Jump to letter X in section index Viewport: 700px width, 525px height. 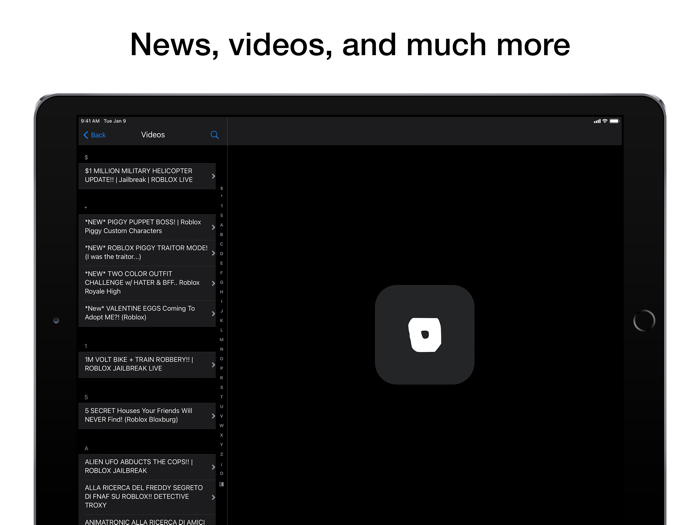(221, 435)
